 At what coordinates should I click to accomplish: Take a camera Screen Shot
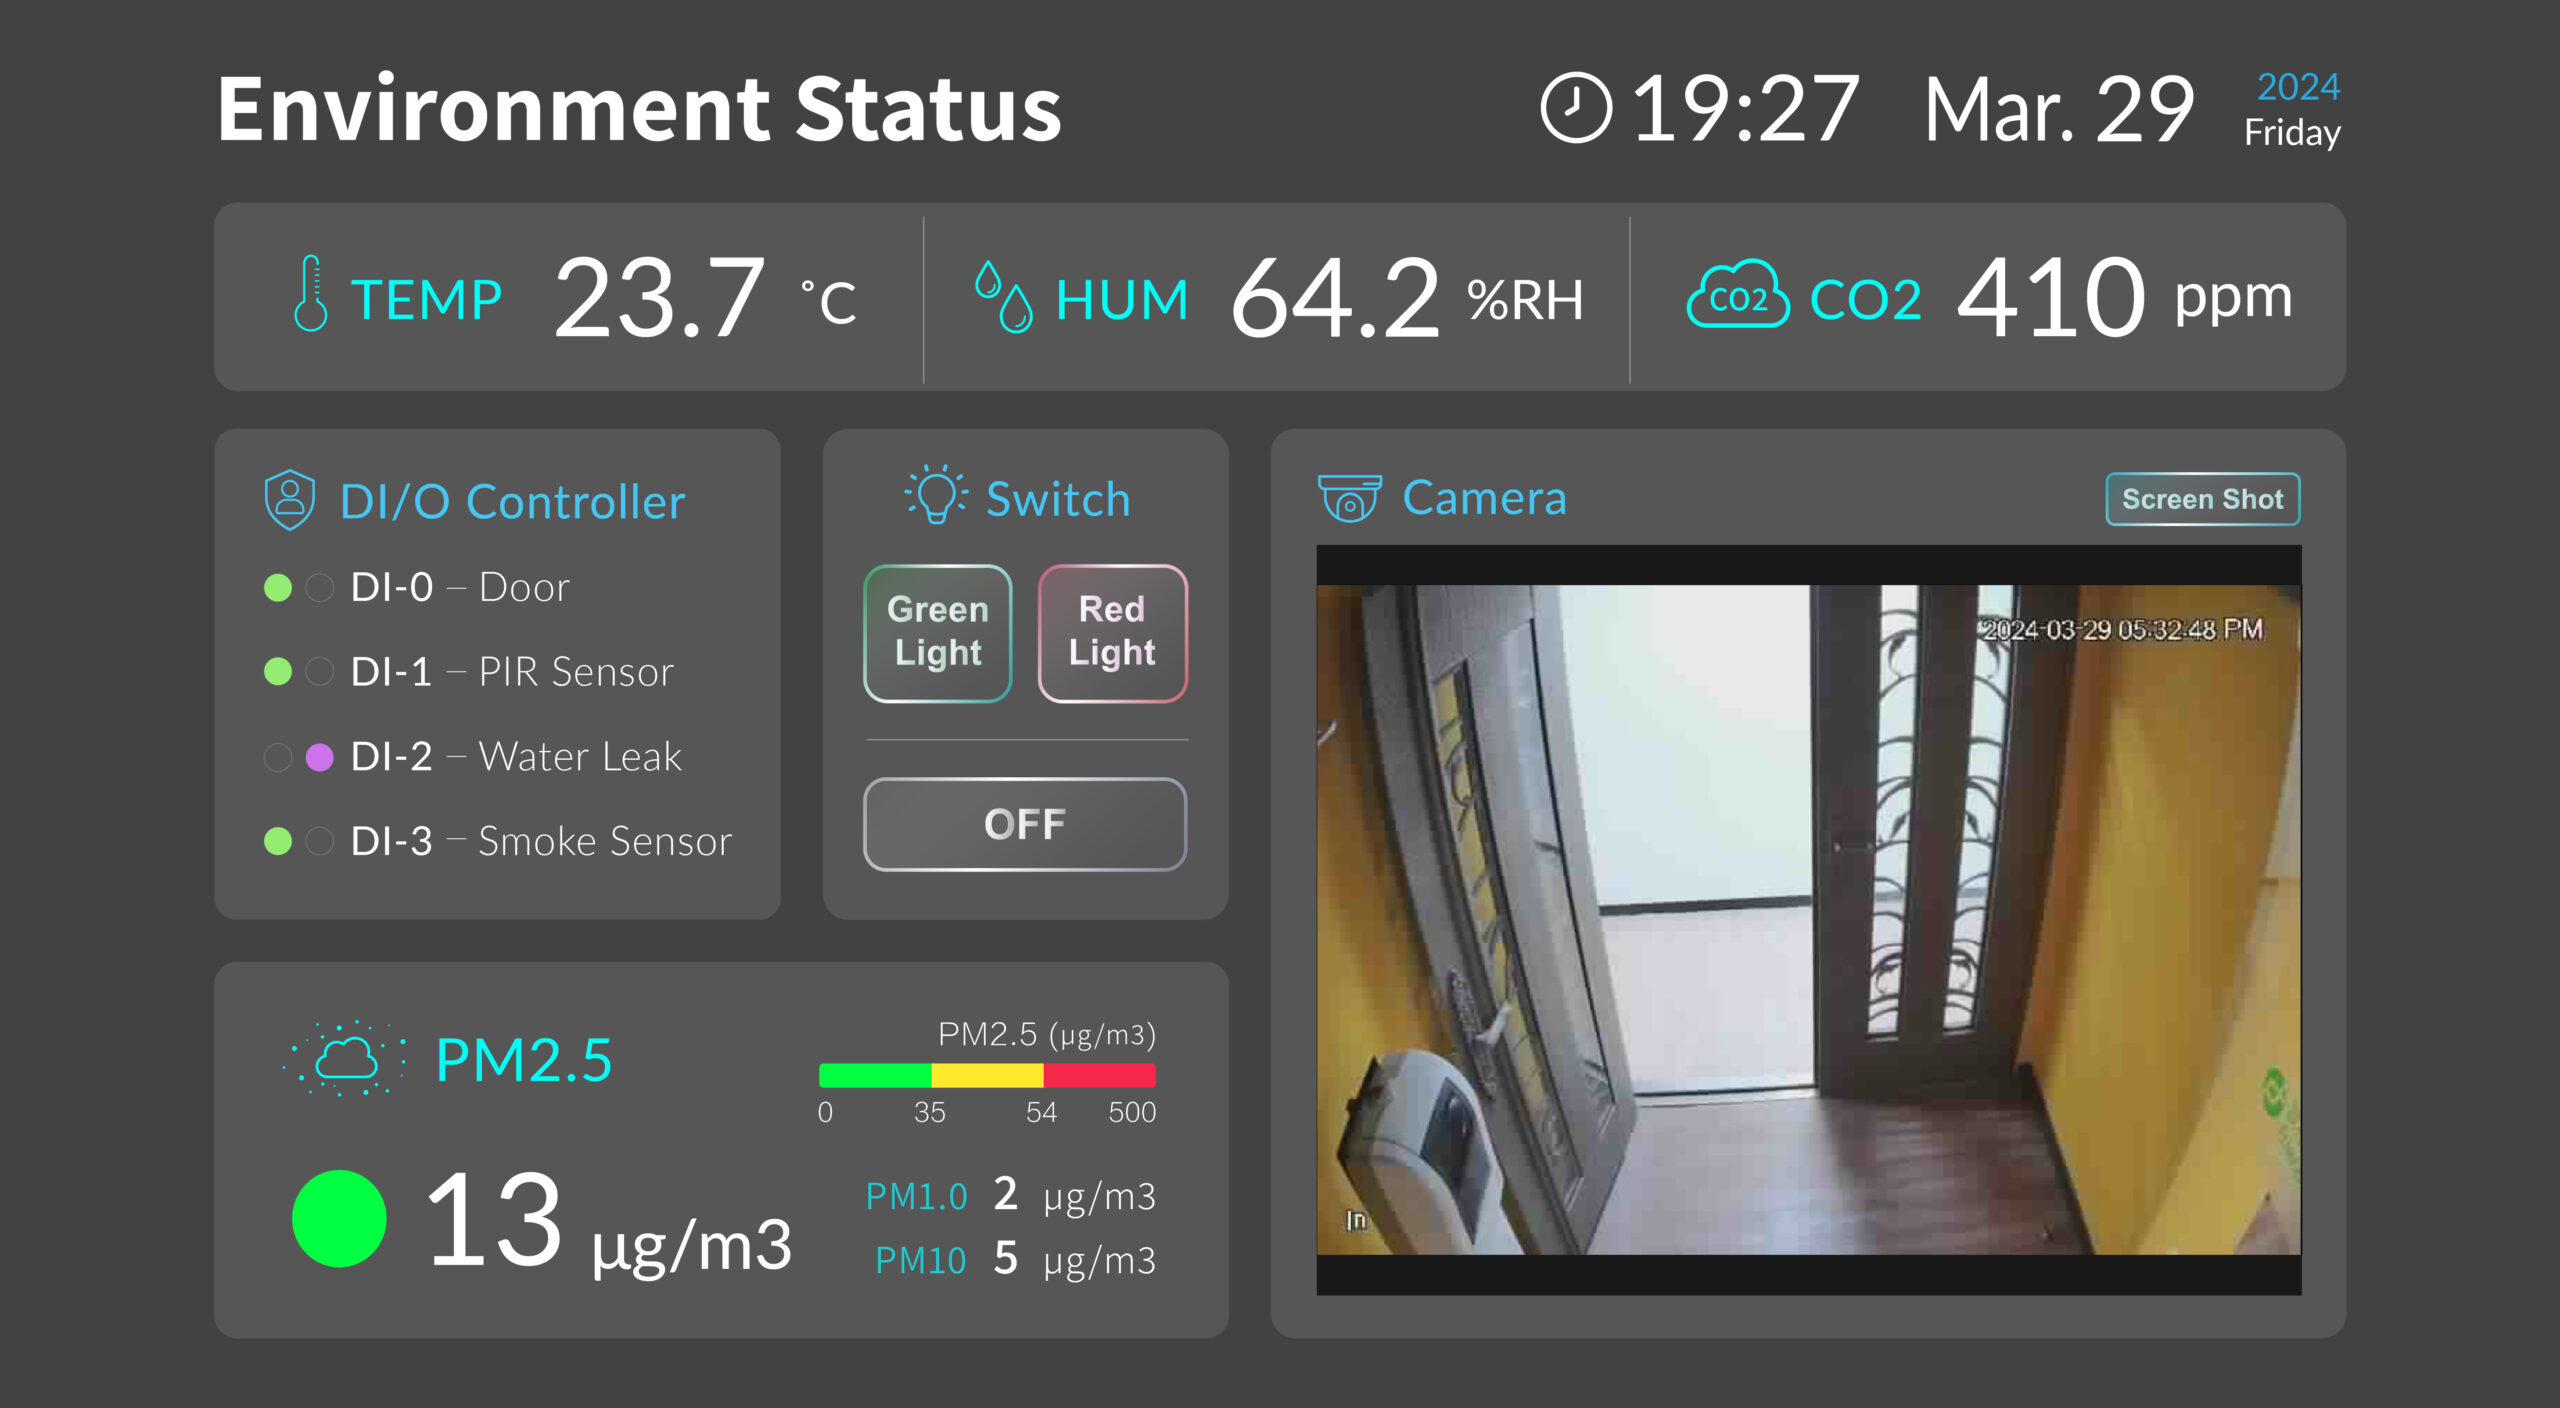click(2203, 499)
